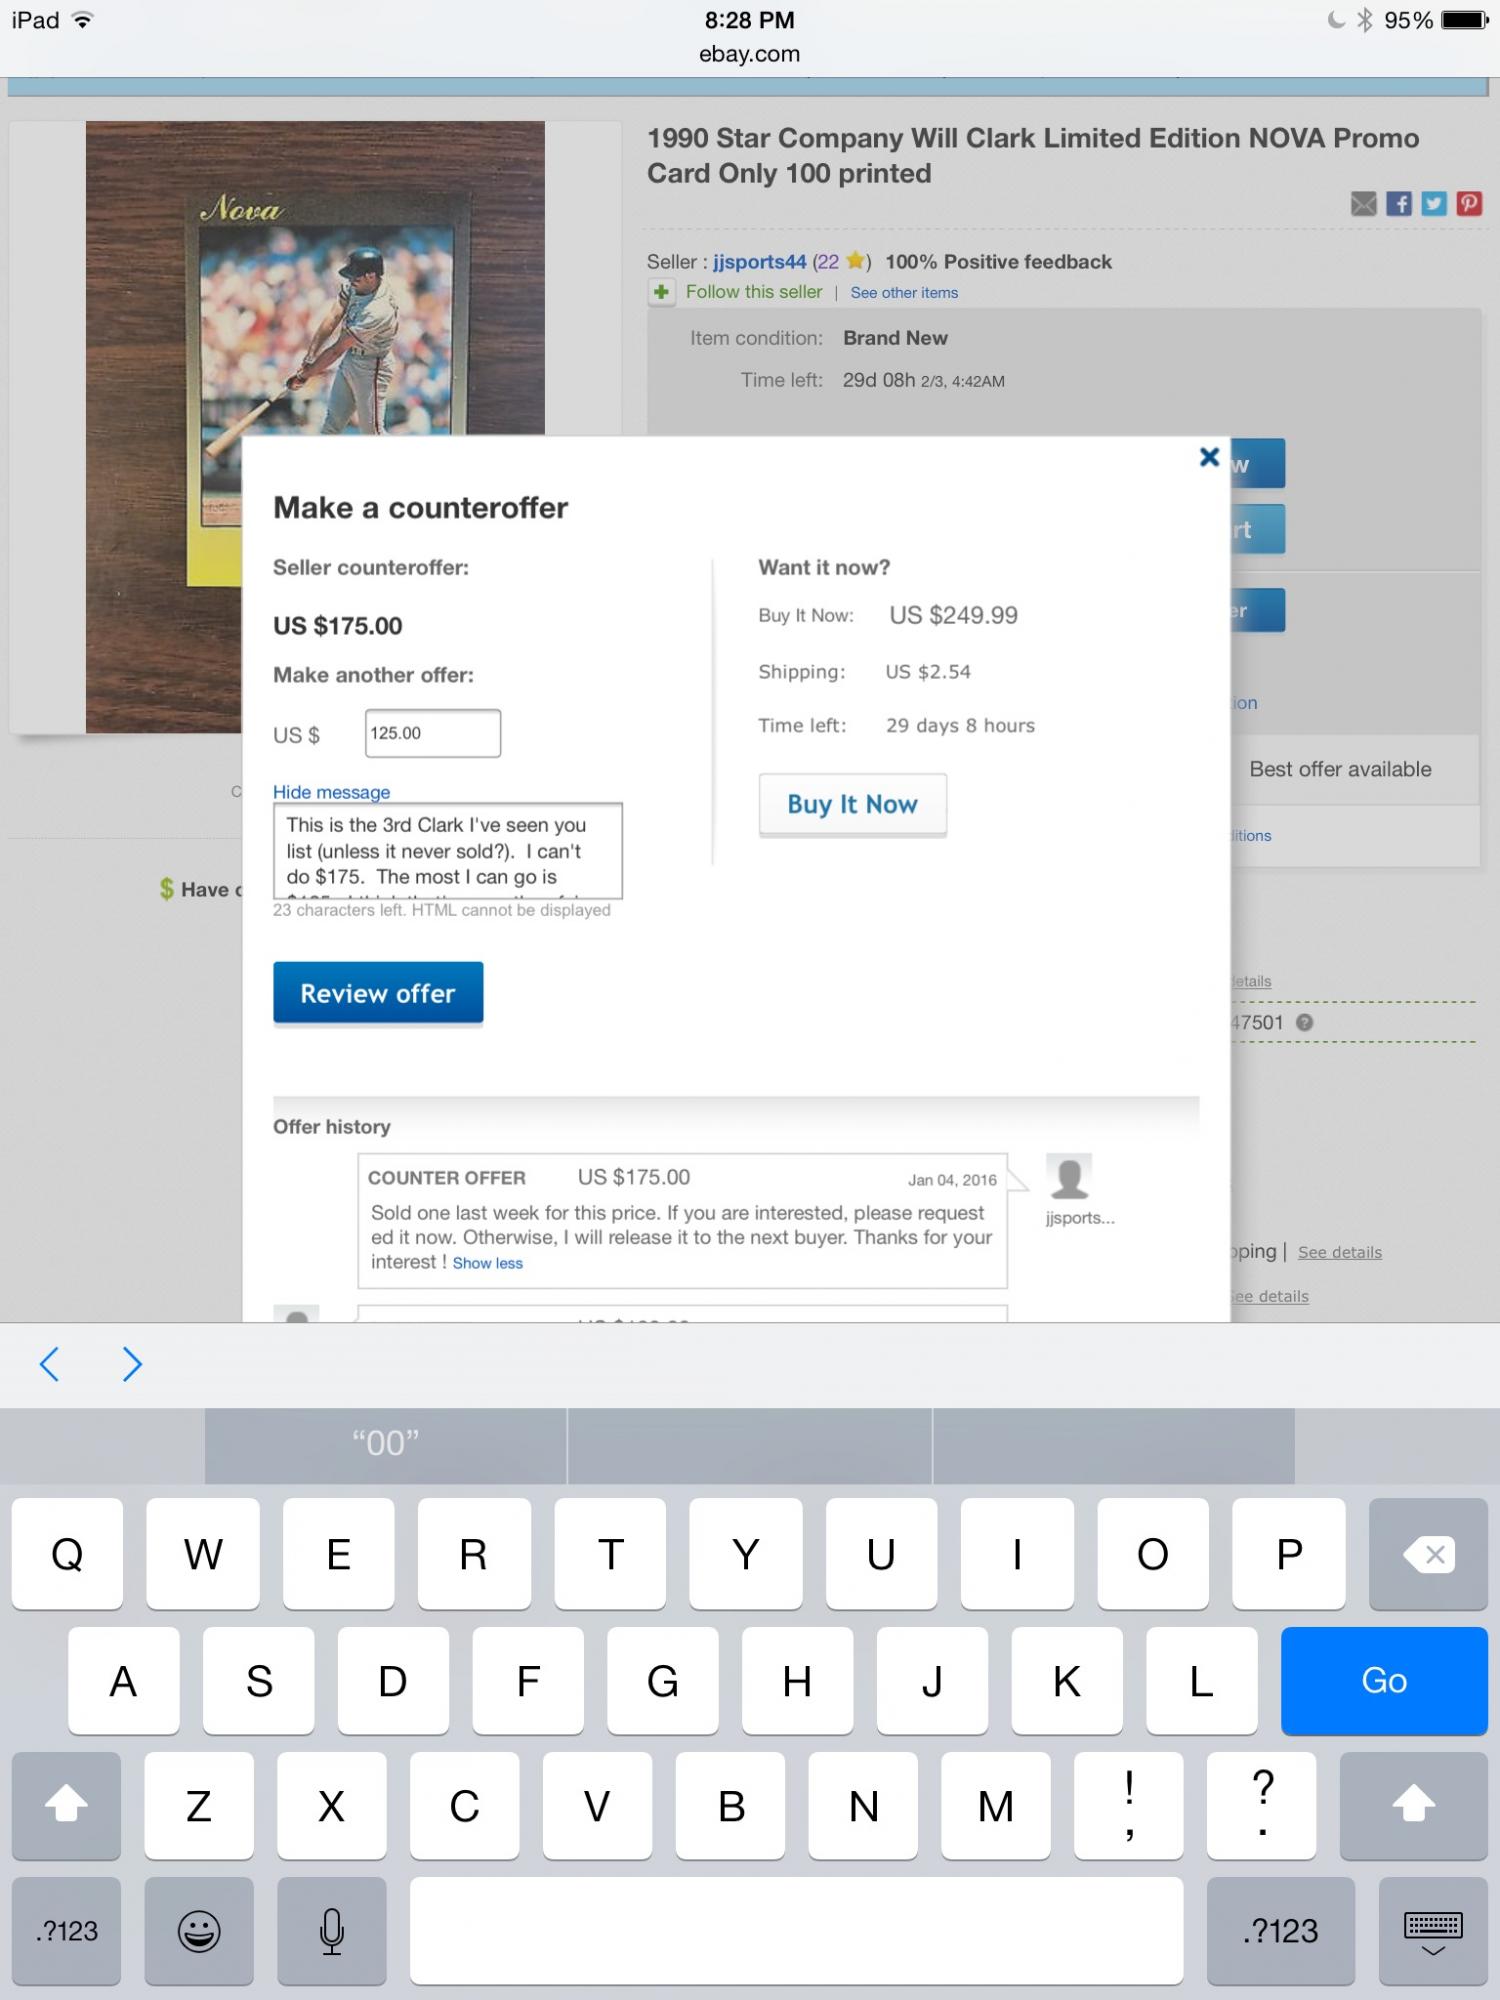1500x2000 pixels.
Task: Dismiss the keyboard with hide-keyboard key
Action: [x=1432, y=1931]
